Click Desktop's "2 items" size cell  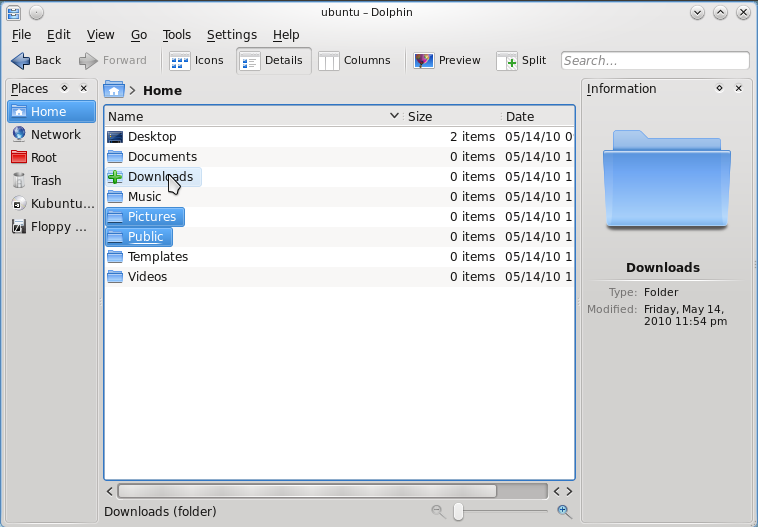tap(472, 137)
